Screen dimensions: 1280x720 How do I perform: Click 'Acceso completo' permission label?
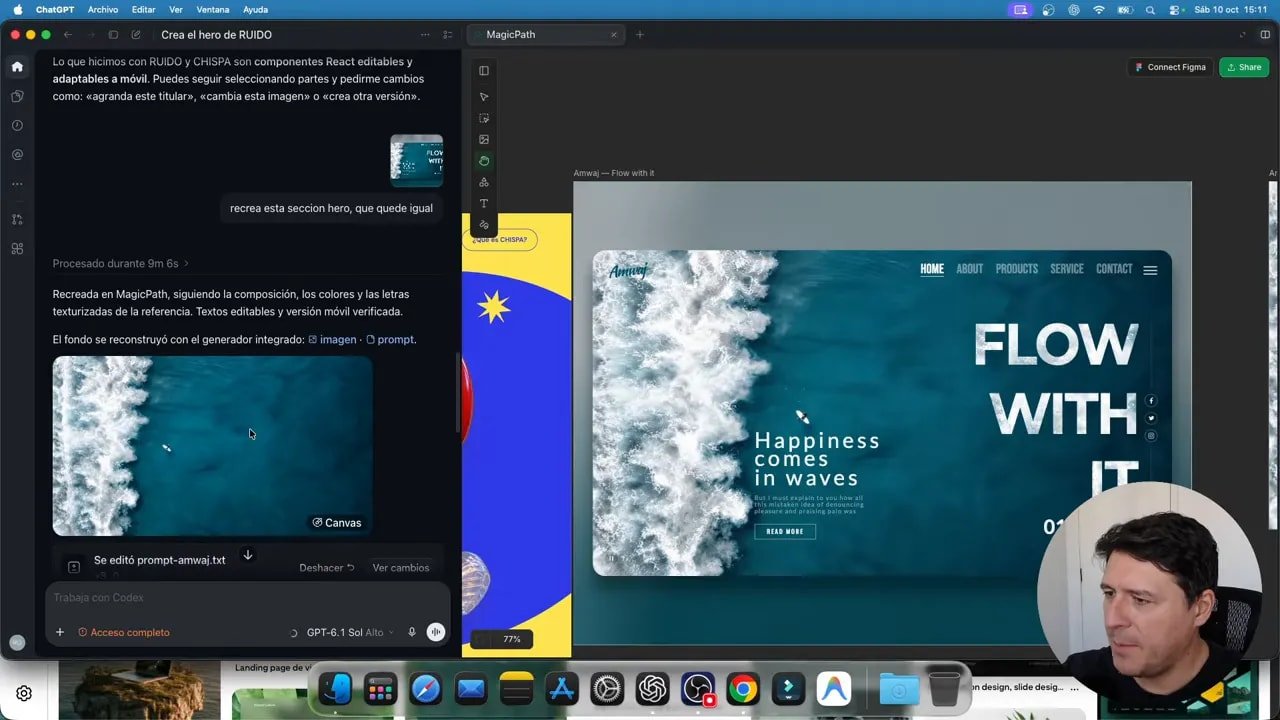coord(124,632)
